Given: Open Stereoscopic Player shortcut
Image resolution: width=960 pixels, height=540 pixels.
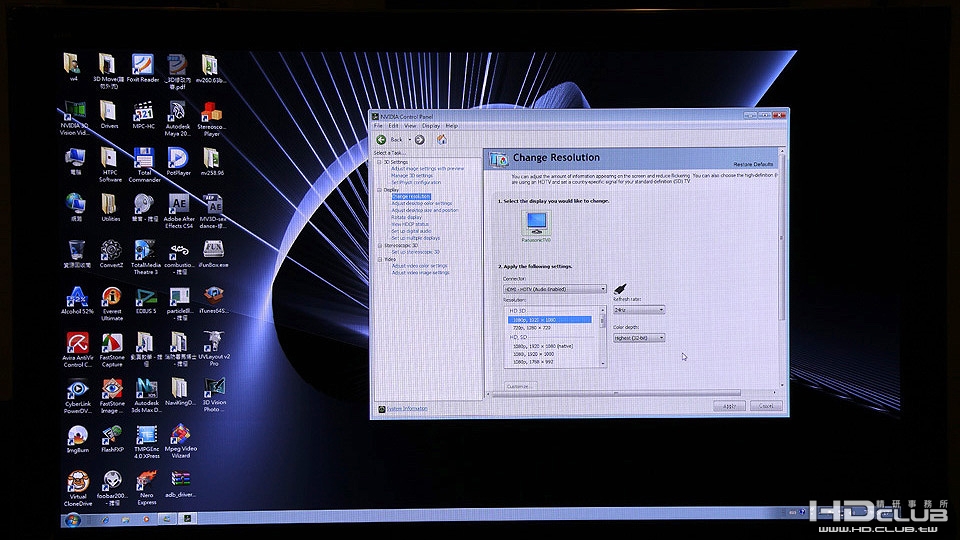Looking at the screenshot, I should click(x=212, y=119).
